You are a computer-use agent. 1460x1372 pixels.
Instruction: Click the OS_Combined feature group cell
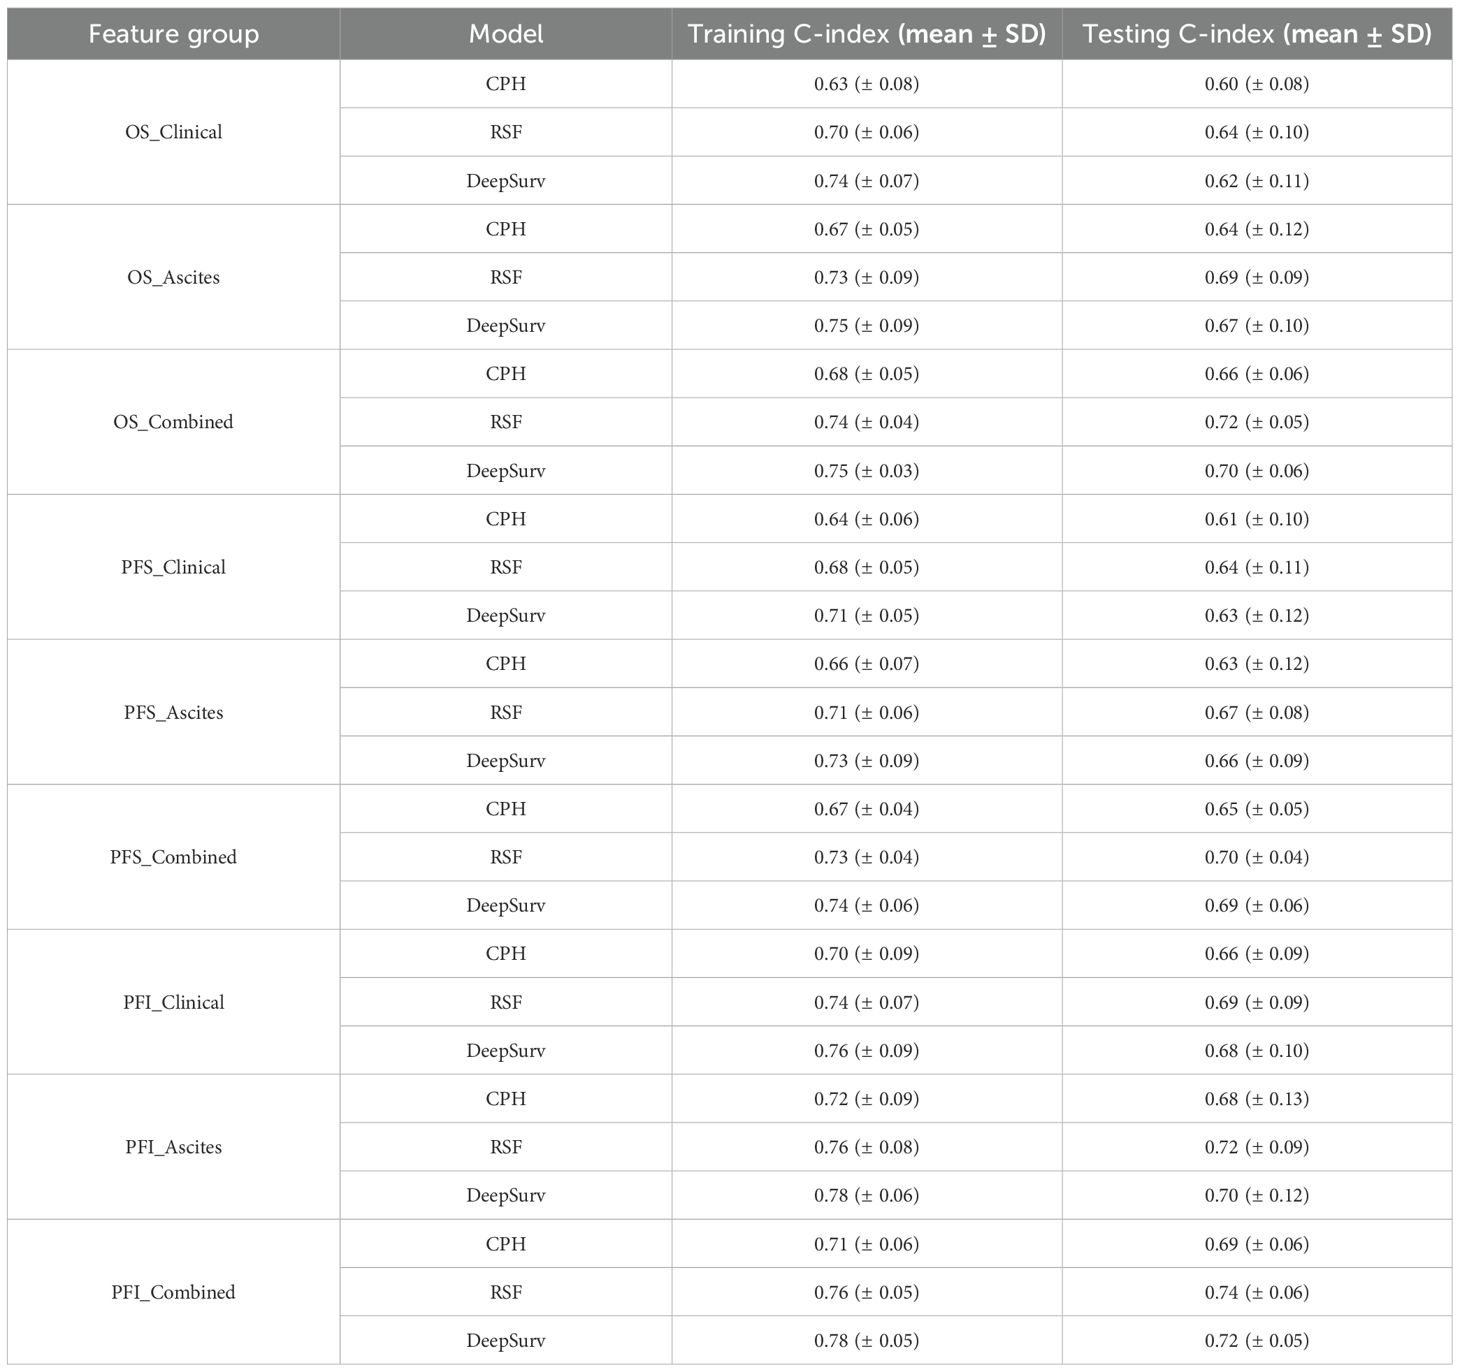(x=173, y=422)
